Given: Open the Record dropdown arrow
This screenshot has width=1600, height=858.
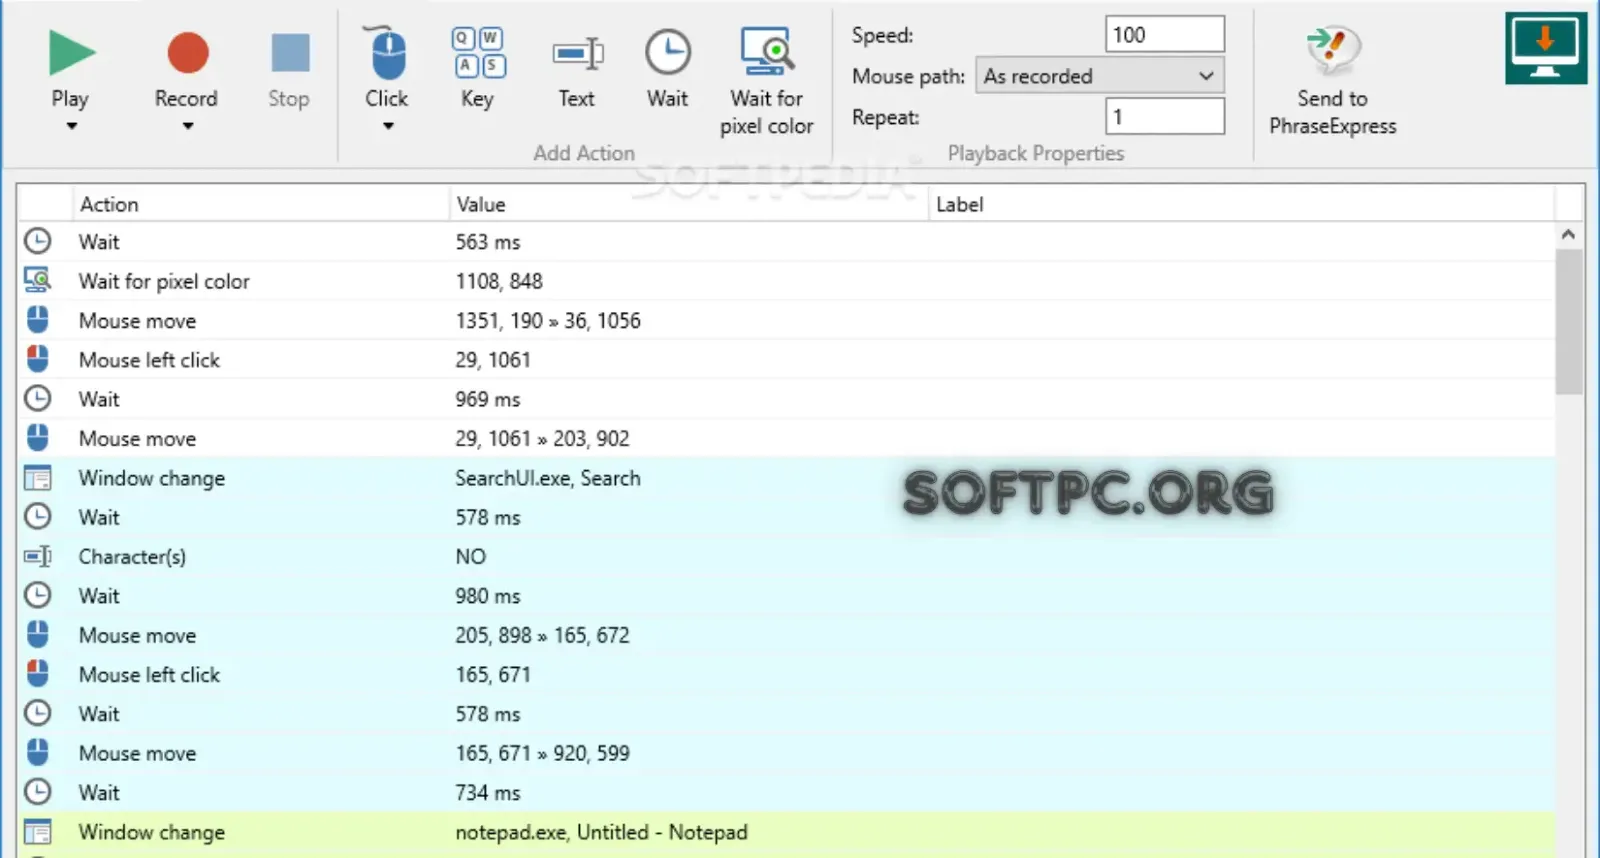Looking at the screenshot, I should point(187,126).
